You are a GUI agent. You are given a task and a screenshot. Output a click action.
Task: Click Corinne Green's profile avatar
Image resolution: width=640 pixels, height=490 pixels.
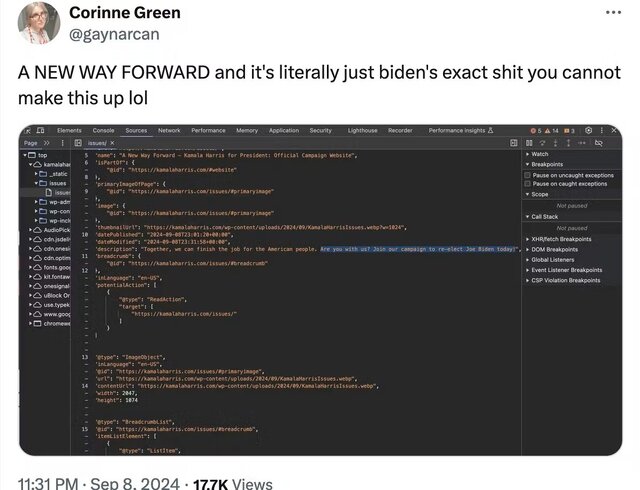[x=34, y=24]
